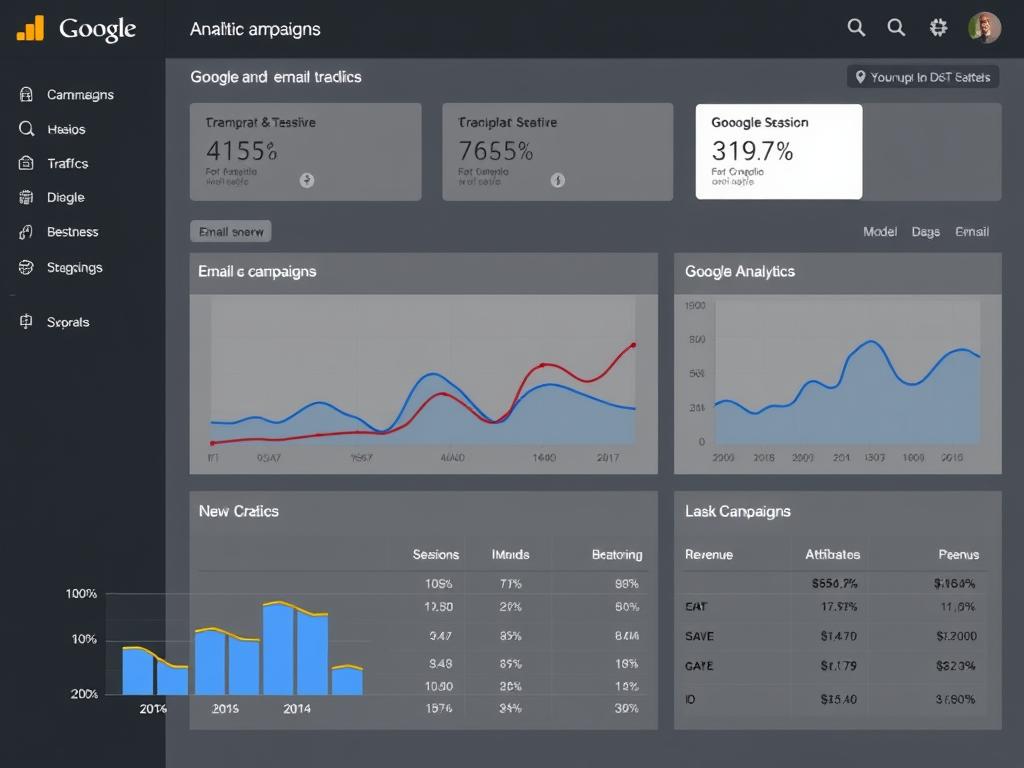Click the Traffcs sidebar icon

coord(26,163)
